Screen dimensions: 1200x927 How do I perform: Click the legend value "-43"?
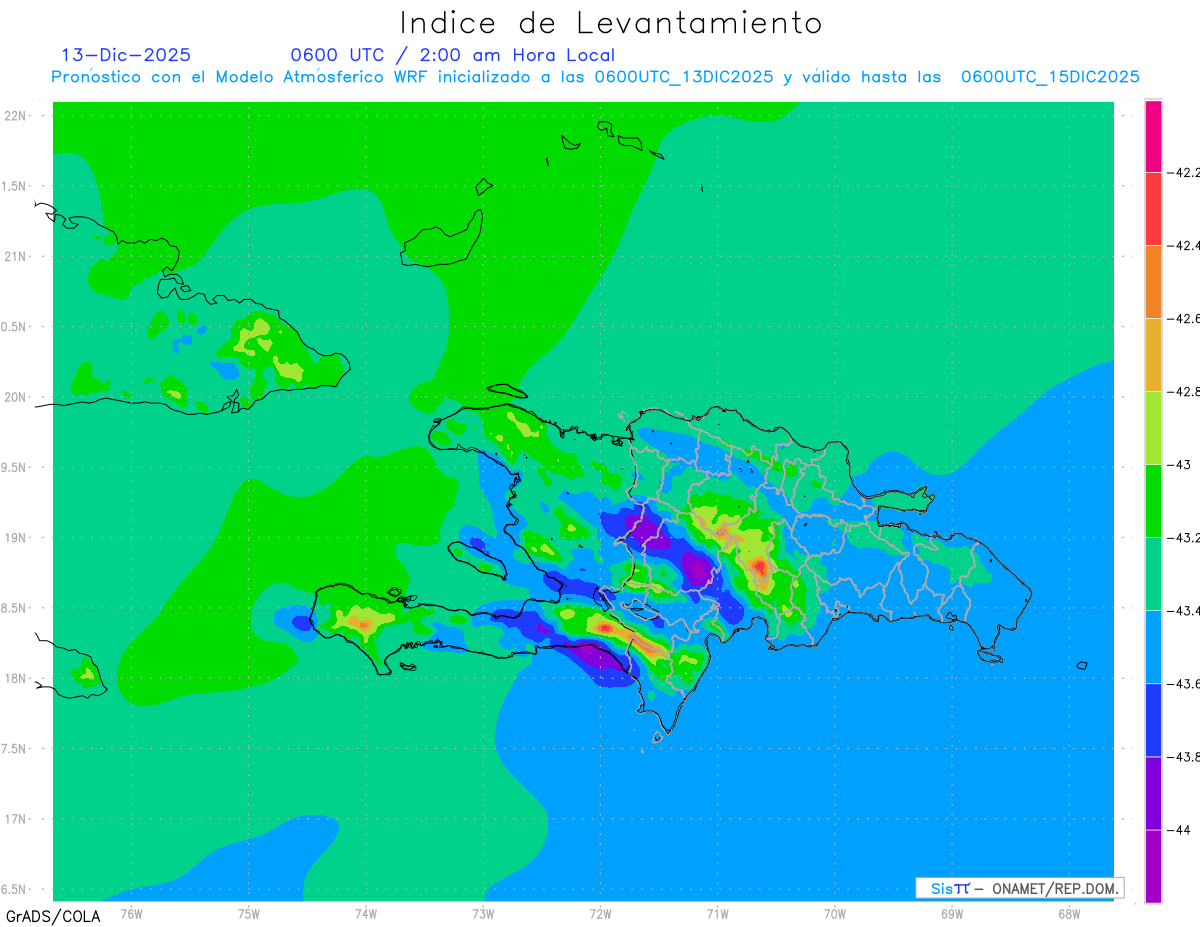(x=1181, y=464)
